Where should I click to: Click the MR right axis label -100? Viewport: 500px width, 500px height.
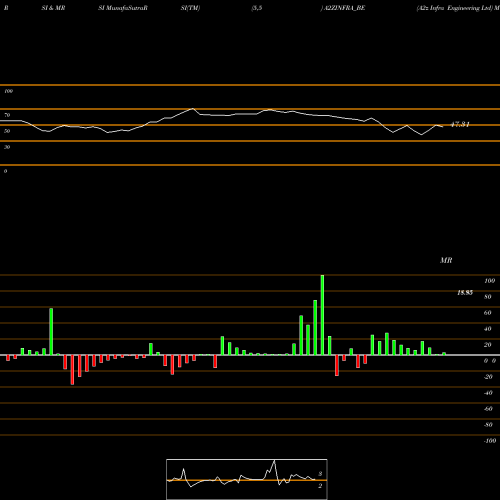490,441
